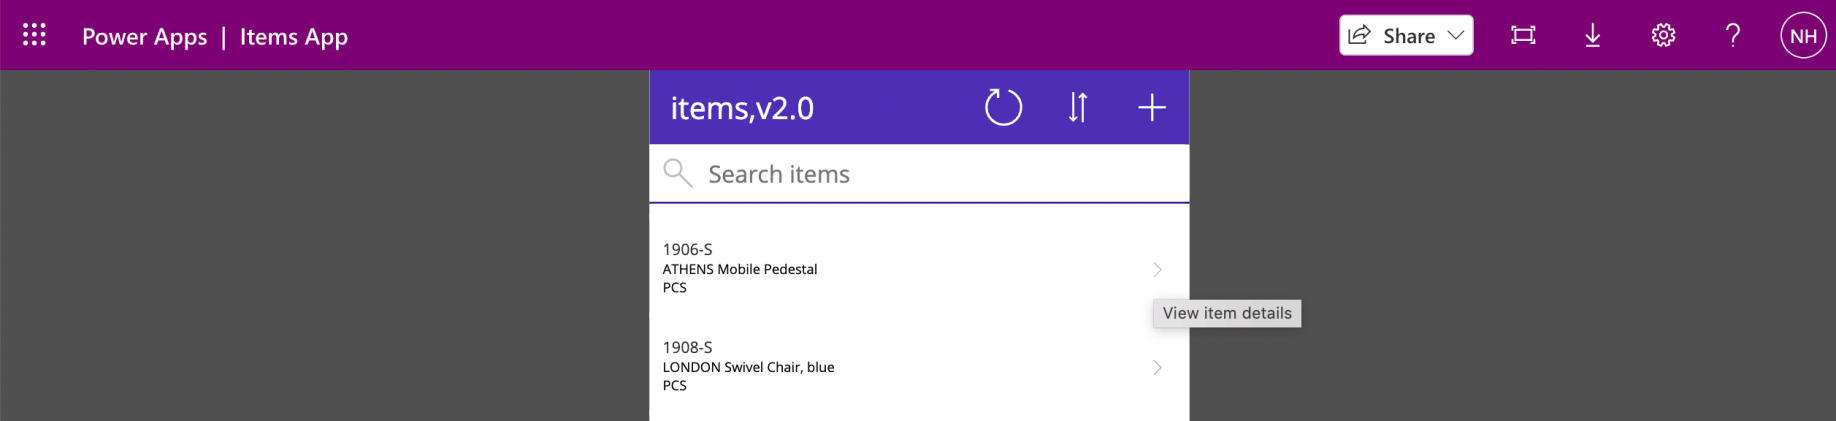
Task: Toggle the items sort order
Action: point(1077,107)
